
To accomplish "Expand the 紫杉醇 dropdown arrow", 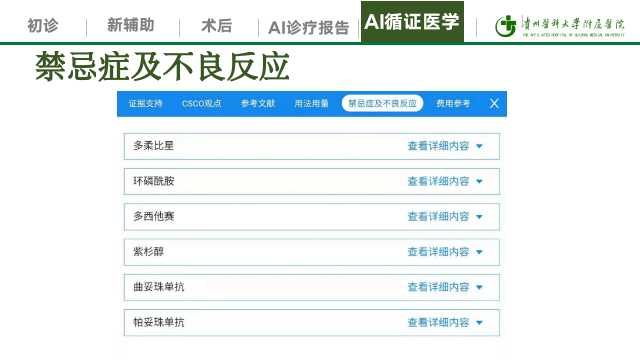I will (x=480, y=252).
